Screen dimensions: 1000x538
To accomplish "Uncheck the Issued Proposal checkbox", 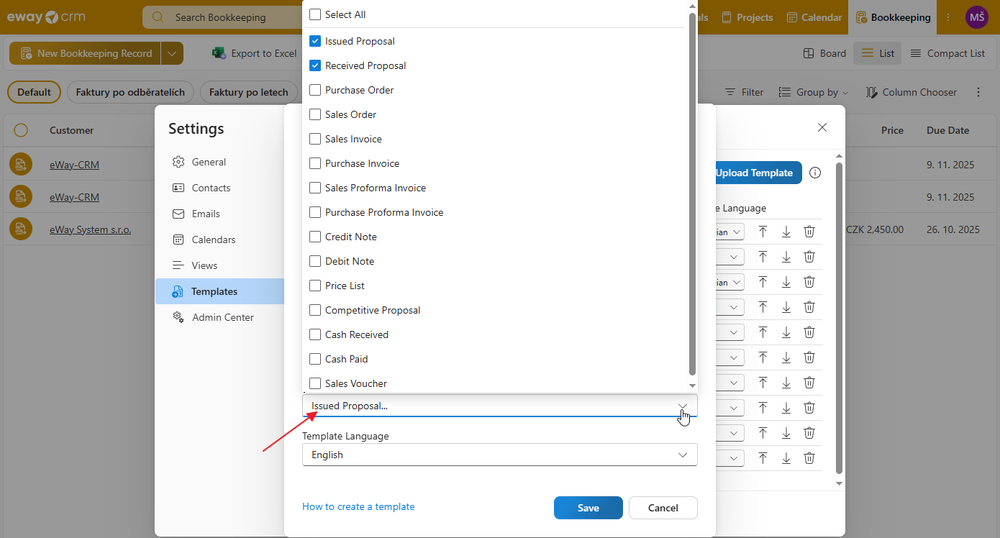I will [316, 41].
